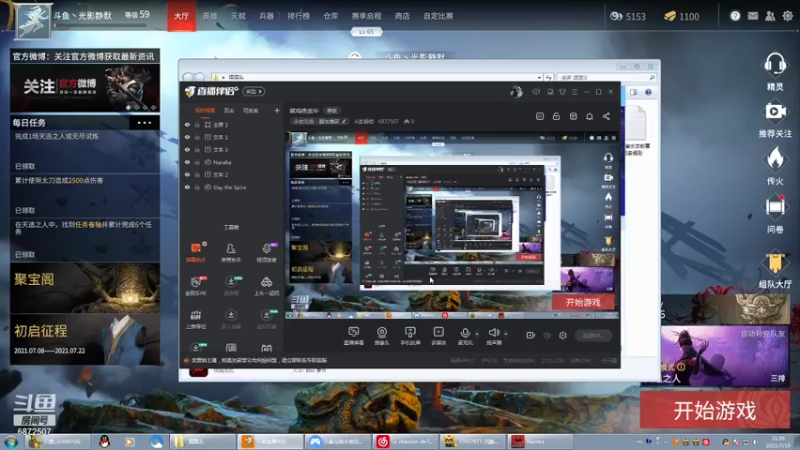Toggle the lock on the 全屏 1 source

[197, 124]
